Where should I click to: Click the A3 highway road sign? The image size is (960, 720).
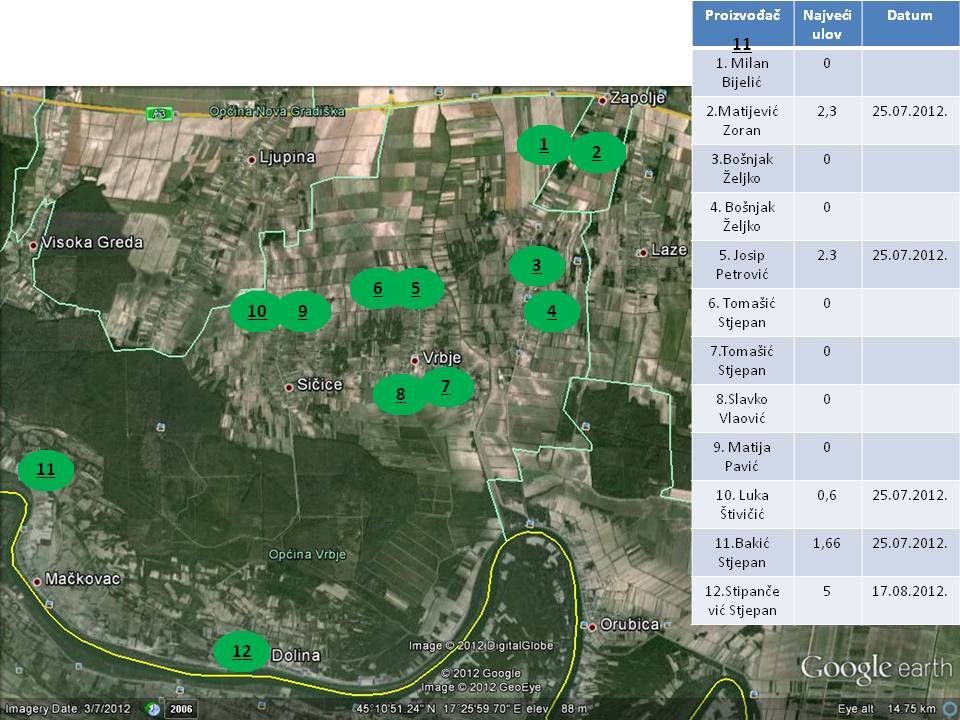click(x=157, y=113)
